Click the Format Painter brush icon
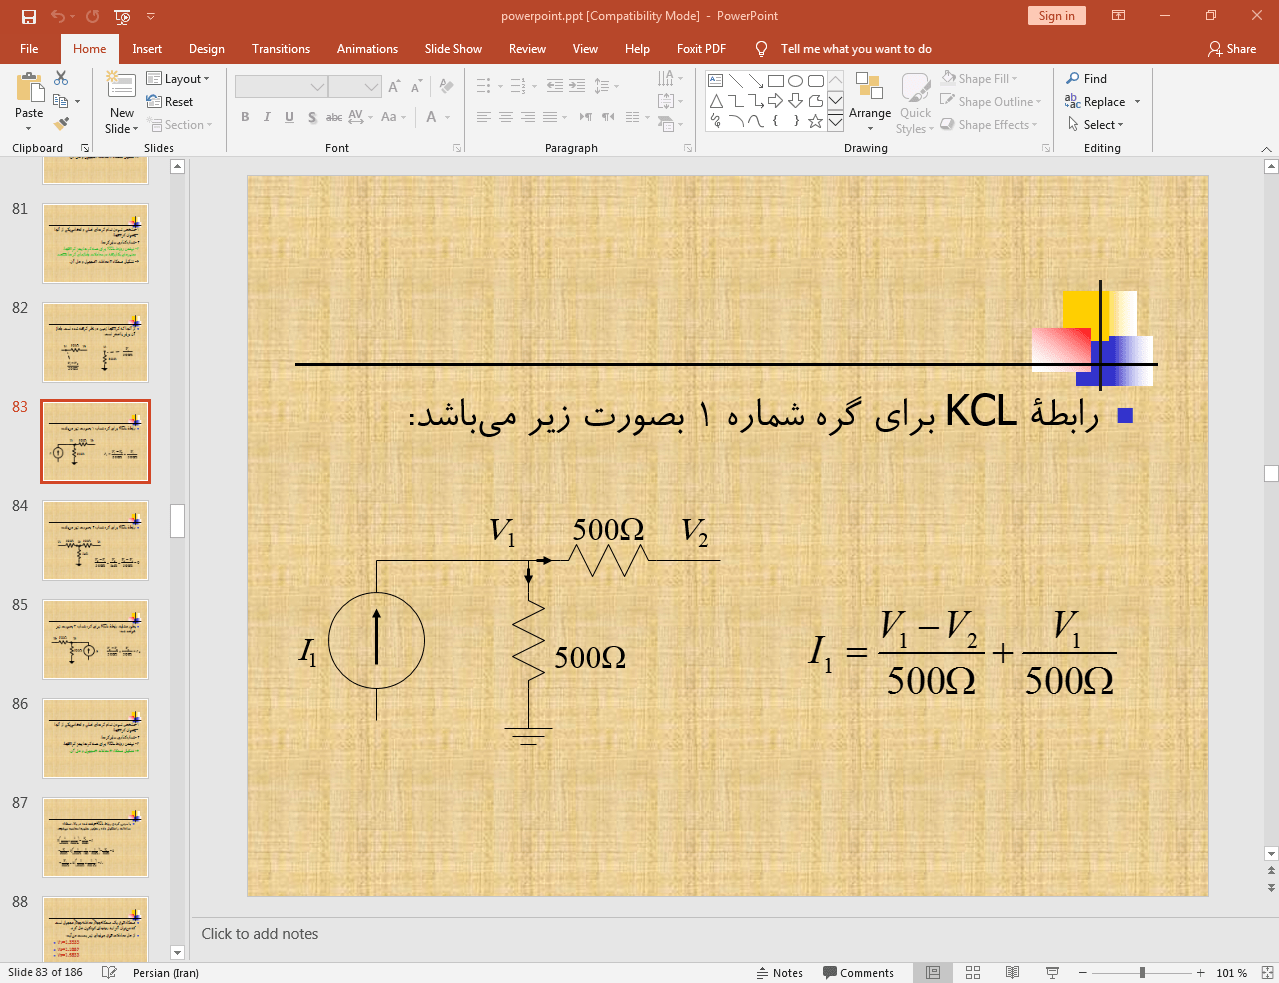This screenshot has width=1279, height=983. tap(61, 124)
